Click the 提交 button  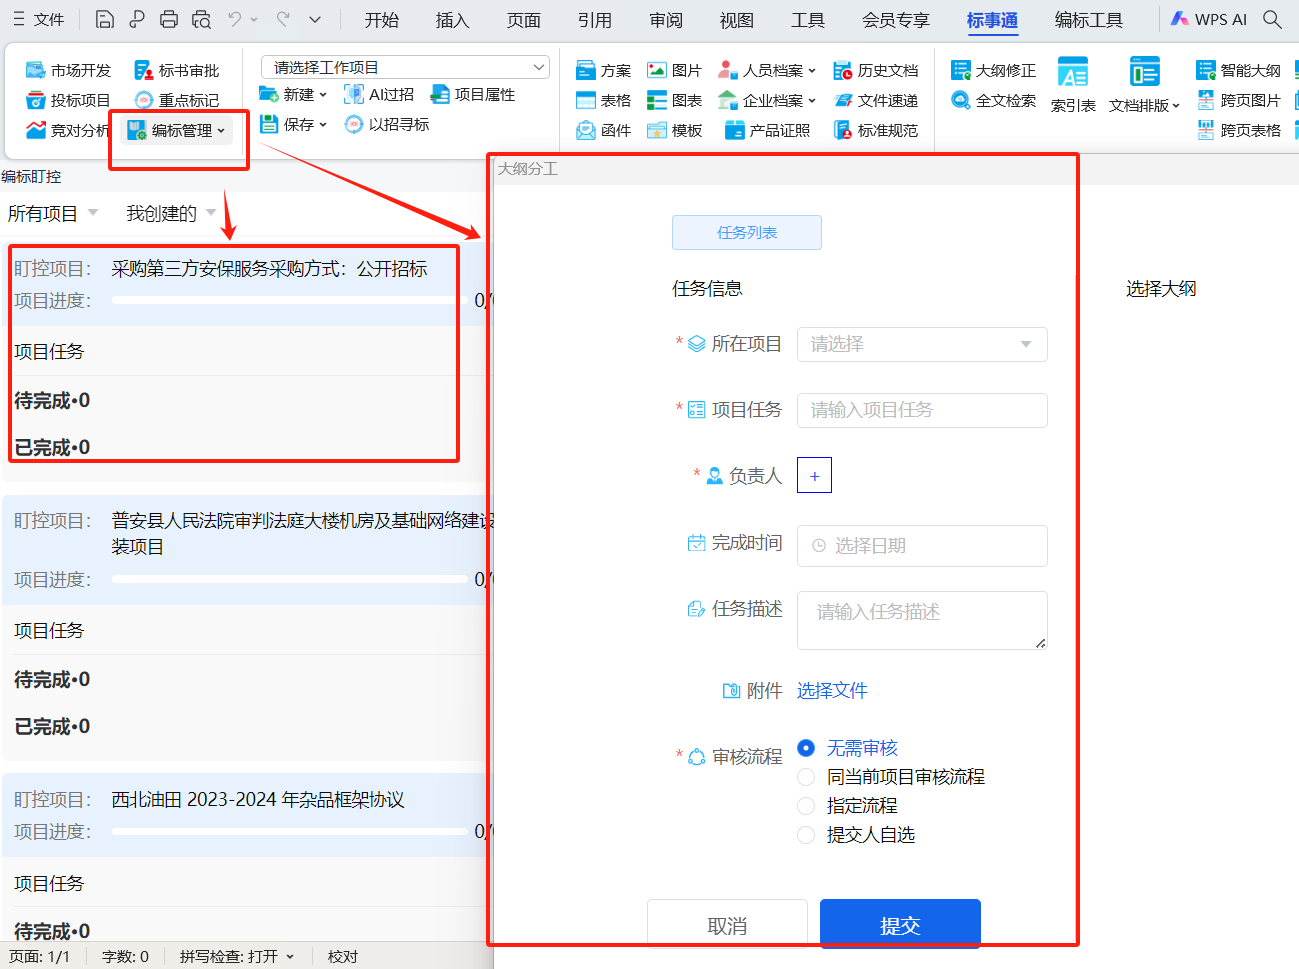coord(900,925)
